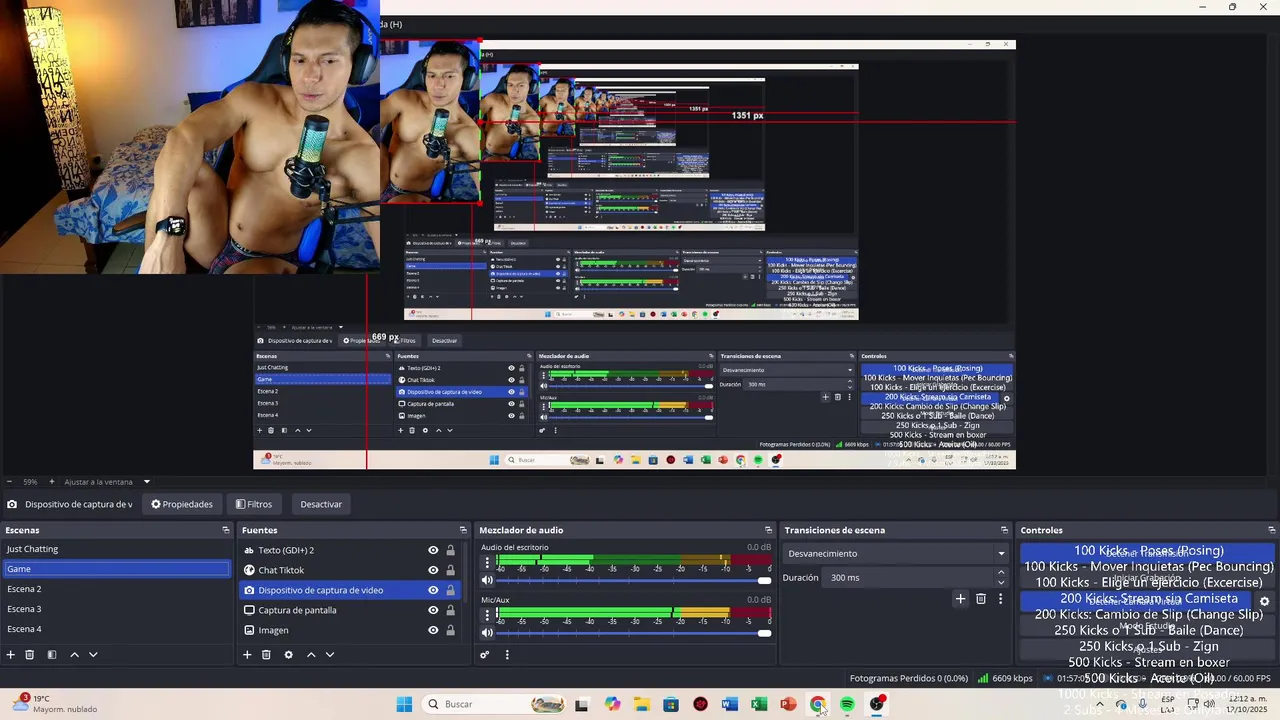Open audio mixer menu dots at bottom

507,655
